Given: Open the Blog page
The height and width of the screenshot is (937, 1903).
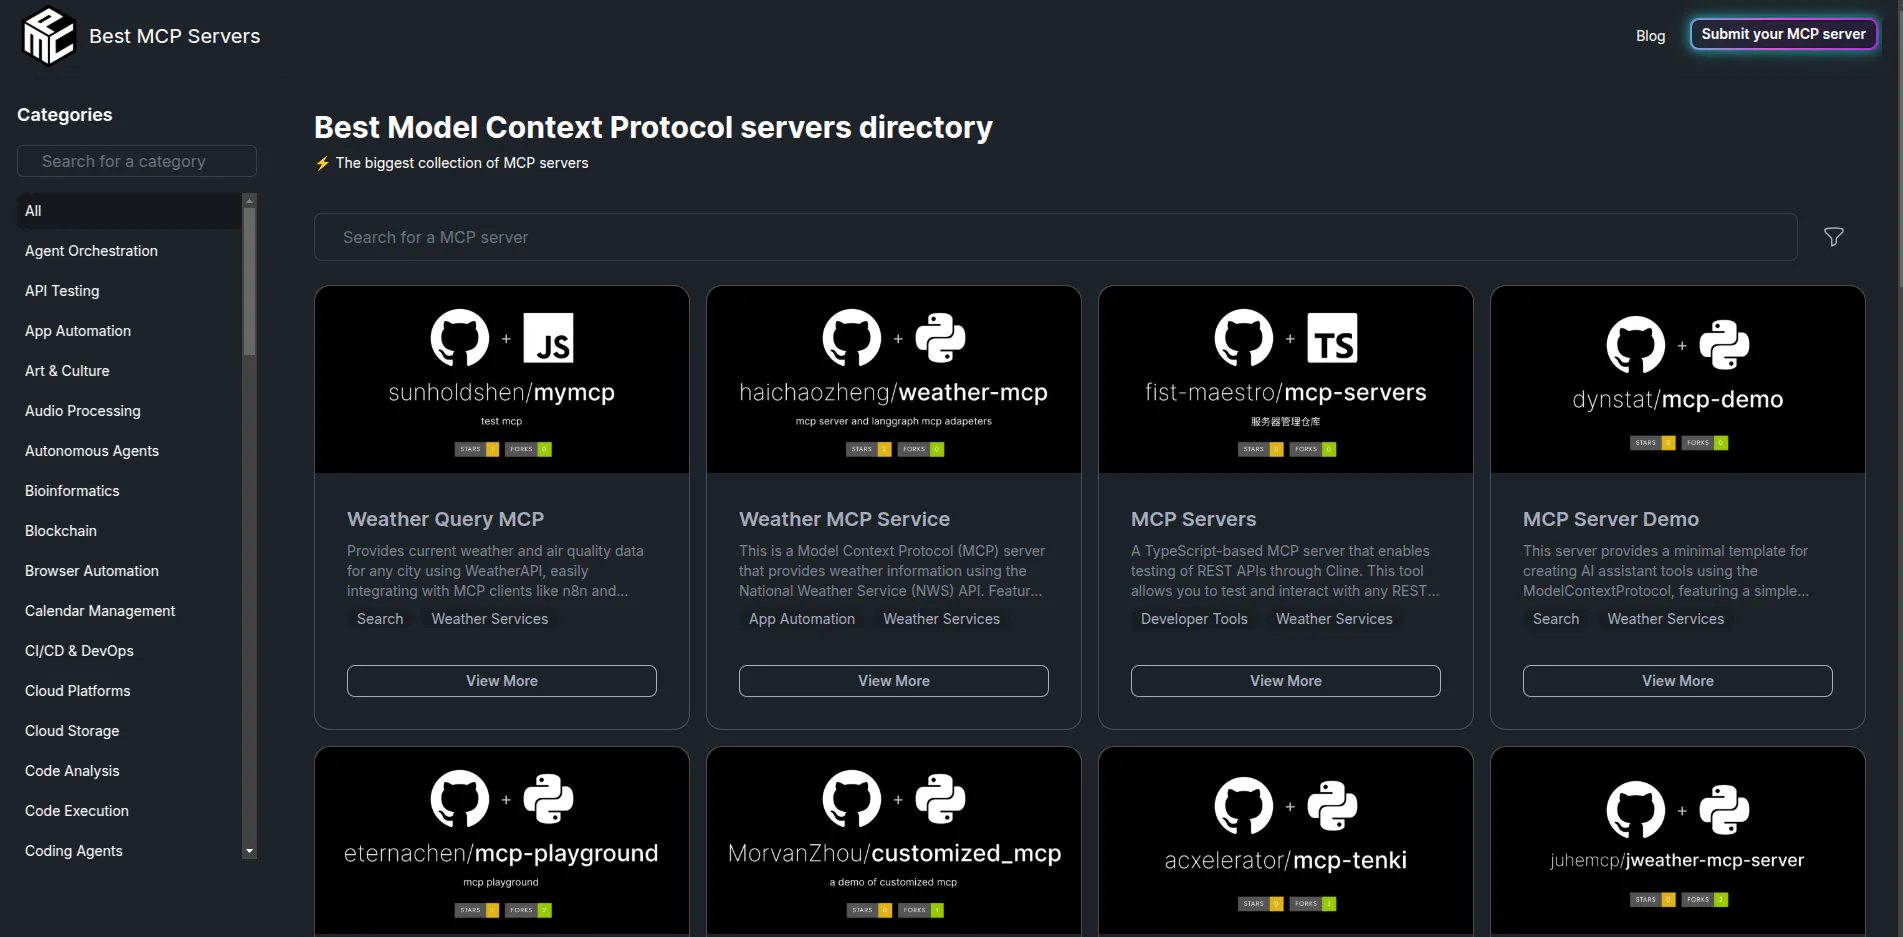Looking at the screenshot, I should tap(1649, 36).
